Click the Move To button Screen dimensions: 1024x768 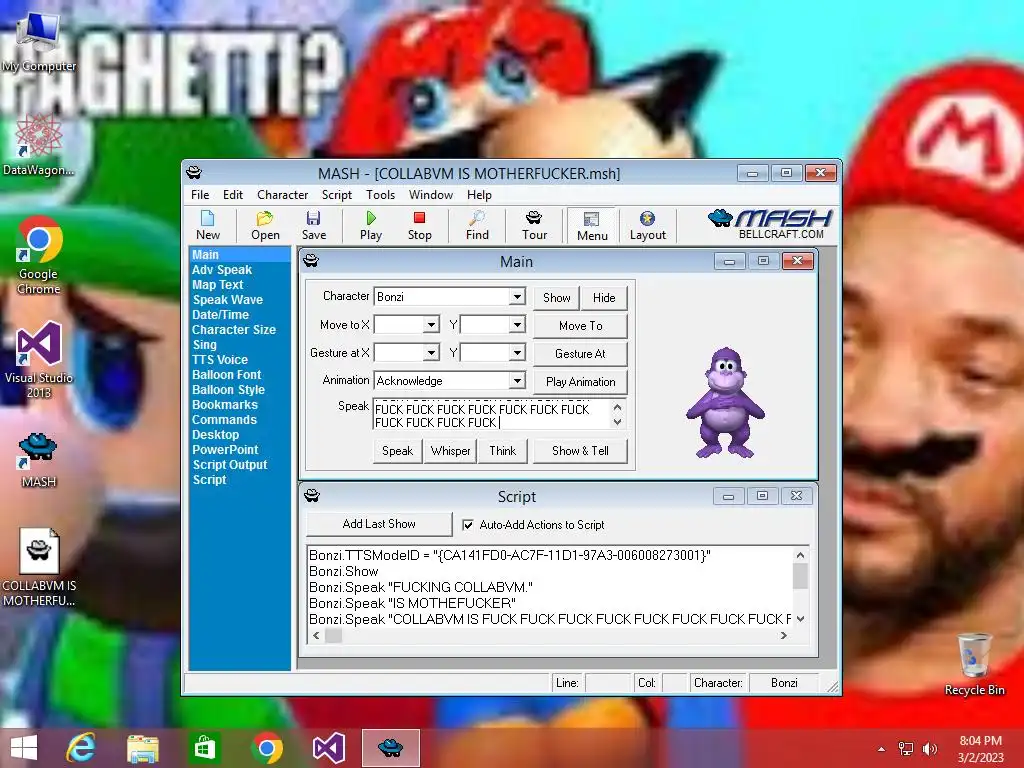point(581,325)
